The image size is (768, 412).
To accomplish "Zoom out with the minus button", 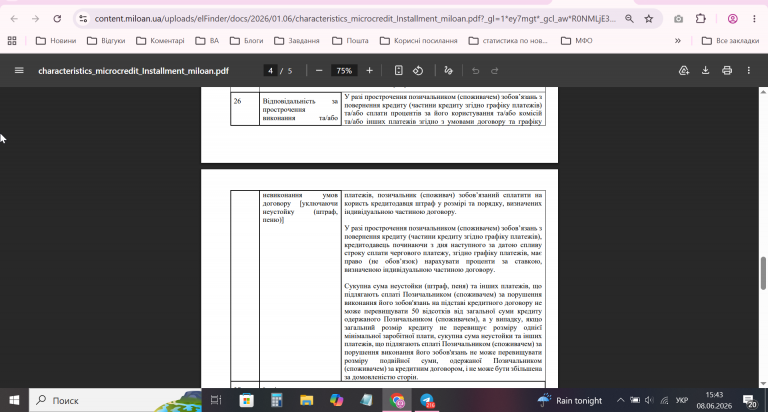I will click(319, 71).
